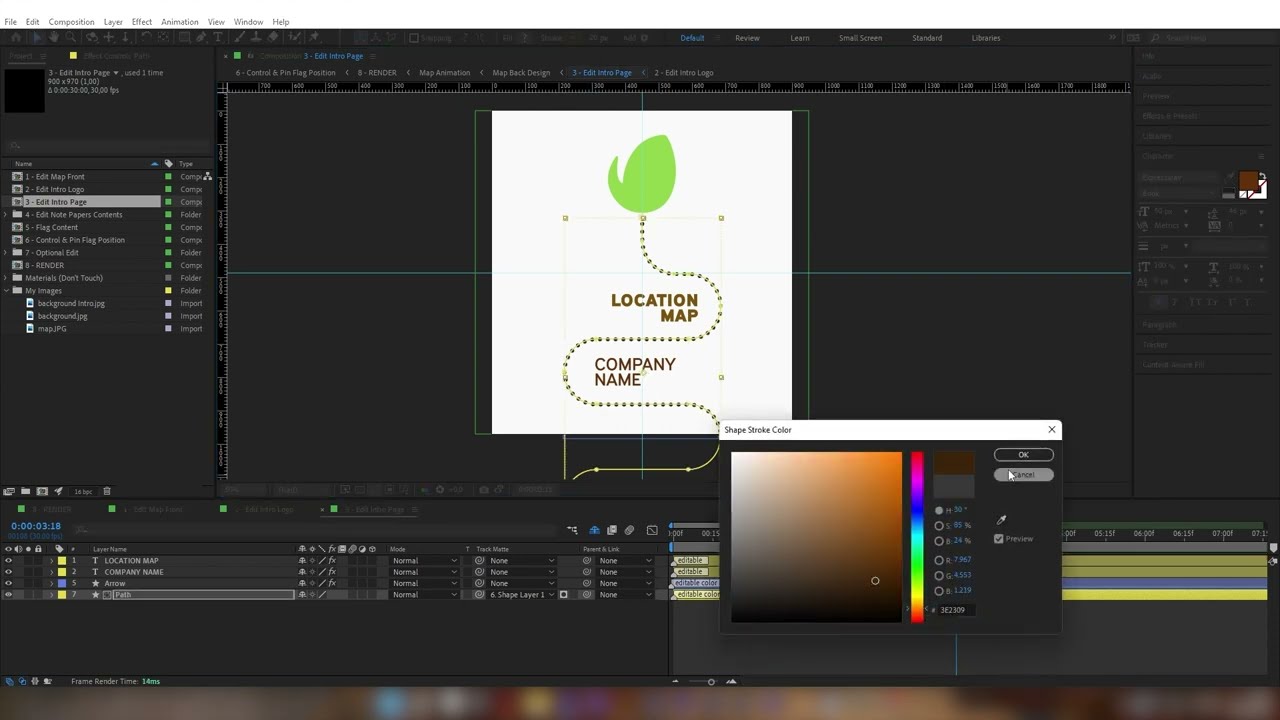The height and width of the screenshot is (720, 1280).
Task: Click yellow label color of COMPANY NAME layer
Action: pyautogui.click(x=61, y=572)
